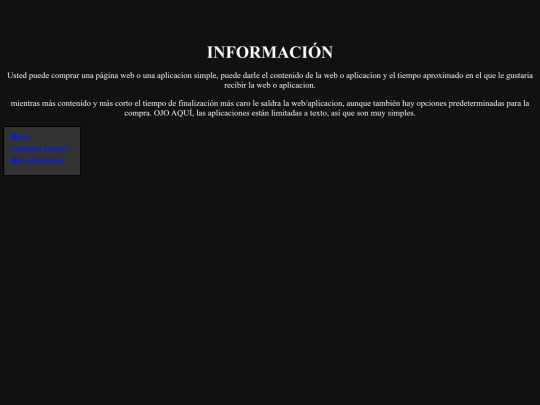Click the INFORMACIÓN heading
This screenshot has height=405, width=540.
pyautogui.click(x=270, y=52)
